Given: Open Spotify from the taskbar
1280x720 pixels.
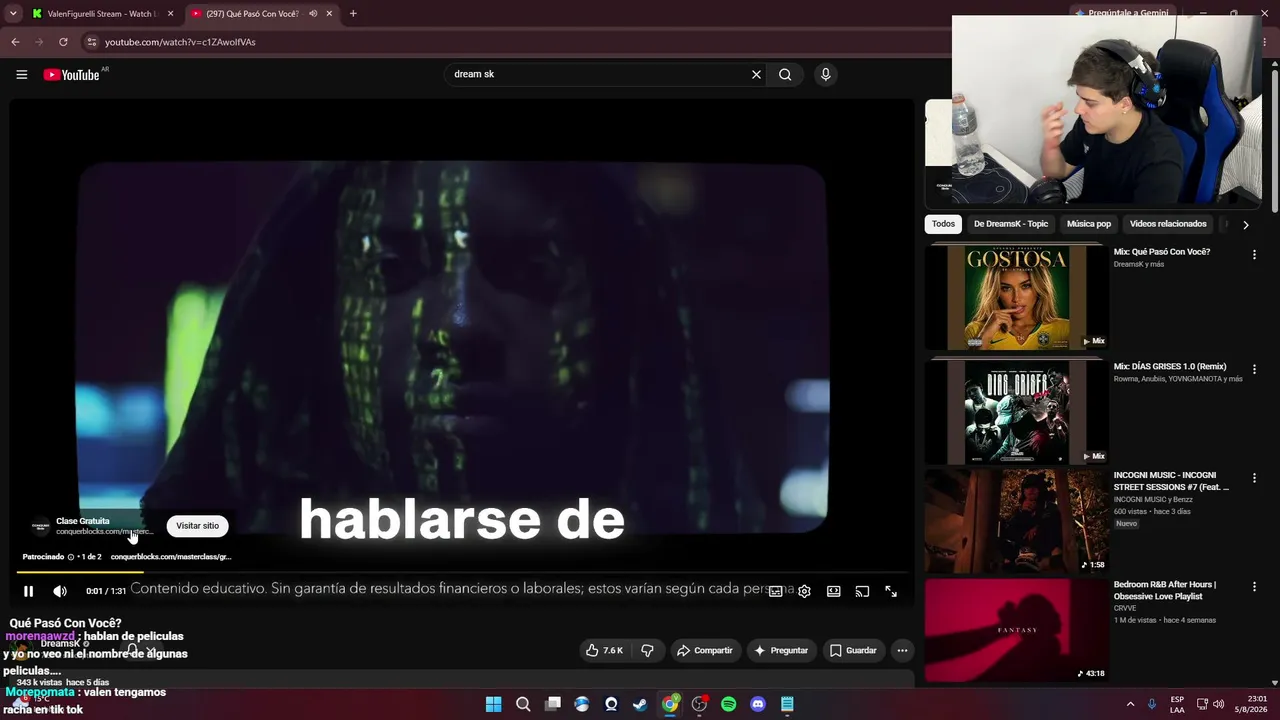Looking at the screenshot, I should point(729,704).
